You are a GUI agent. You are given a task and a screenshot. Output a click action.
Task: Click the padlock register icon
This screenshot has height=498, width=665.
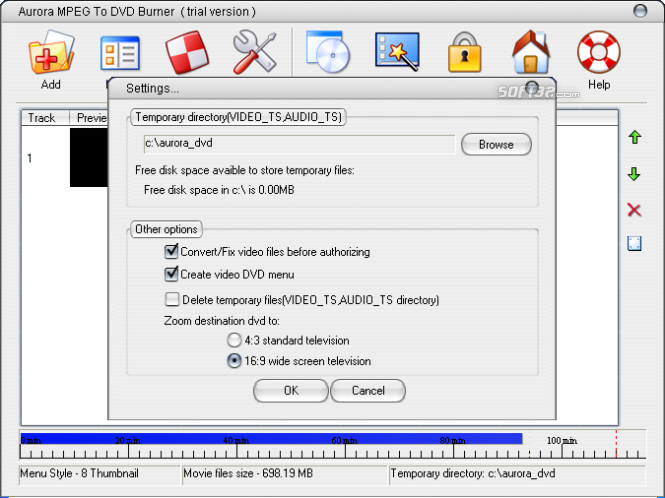(x=464, y=53)
